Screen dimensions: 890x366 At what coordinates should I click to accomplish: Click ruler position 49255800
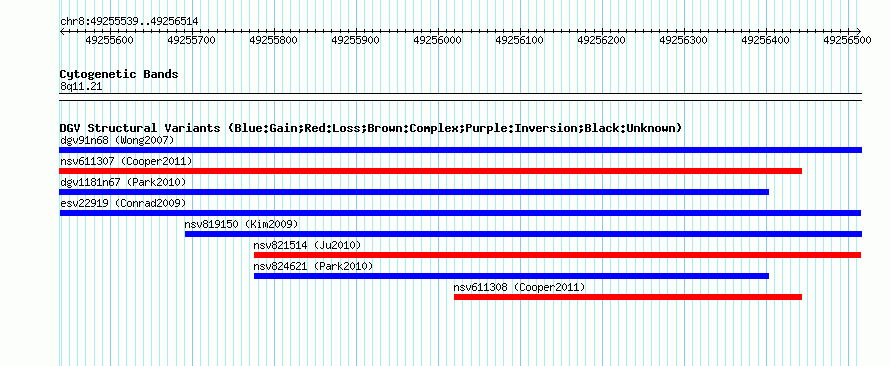(274, 40)
